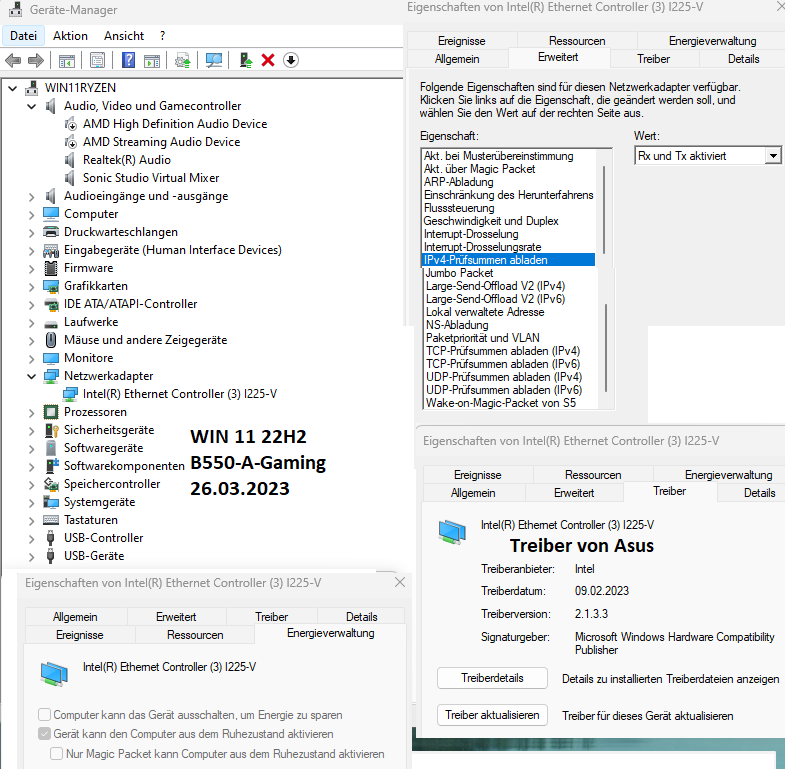
Task: Click the Softwarekomponenten category icon
Action: tap(52, 466)
